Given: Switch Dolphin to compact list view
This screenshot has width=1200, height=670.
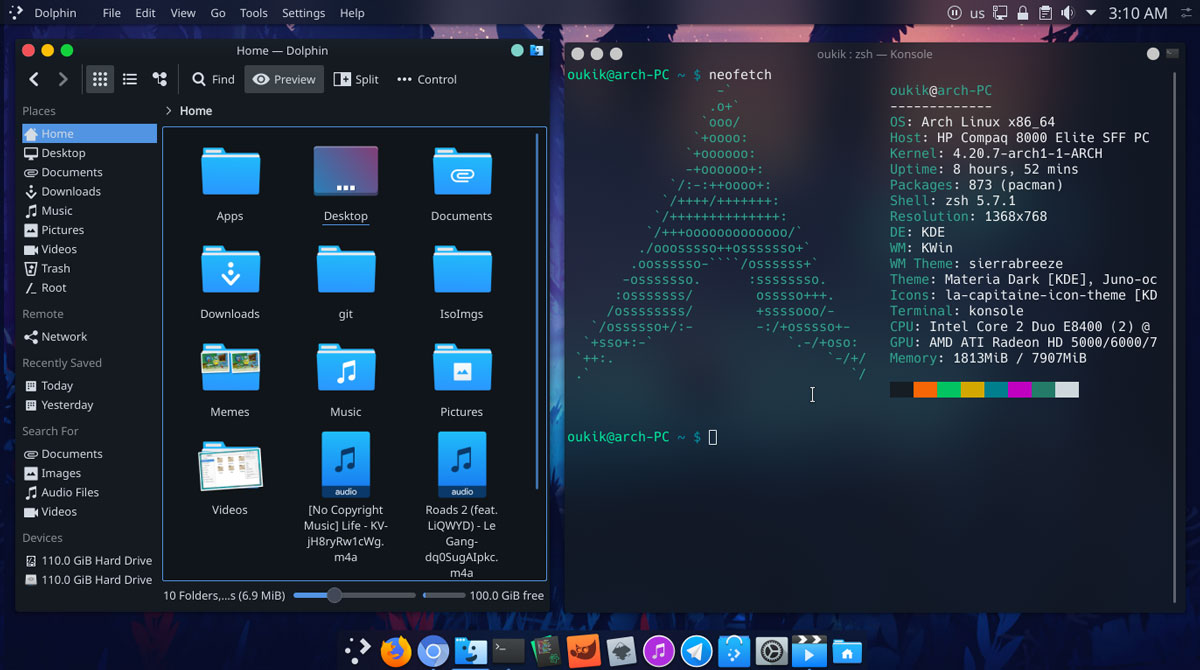Looking at the screenshot, I should point(129,79).
